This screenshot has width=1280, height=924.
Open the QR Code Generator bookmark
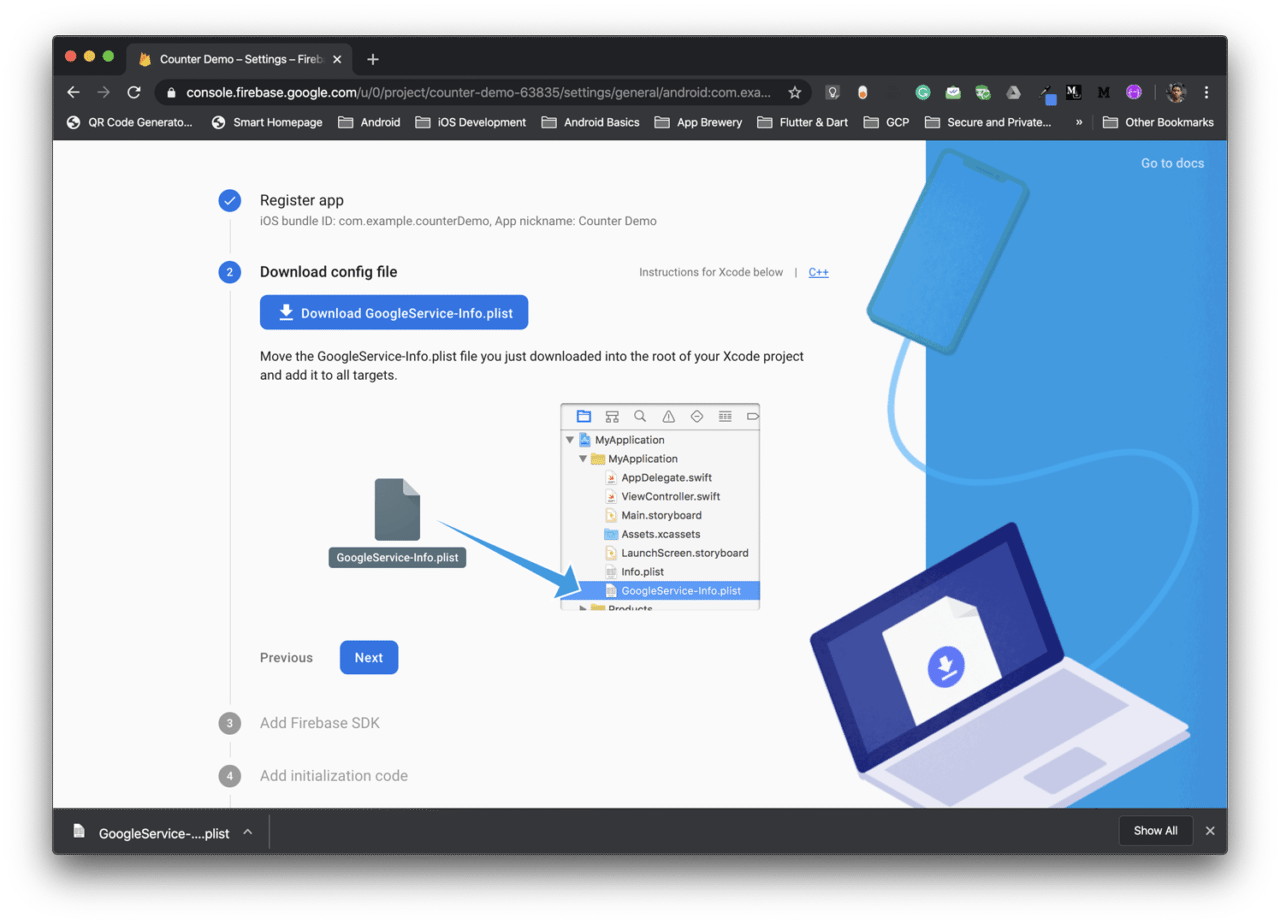tap(129, 122)
